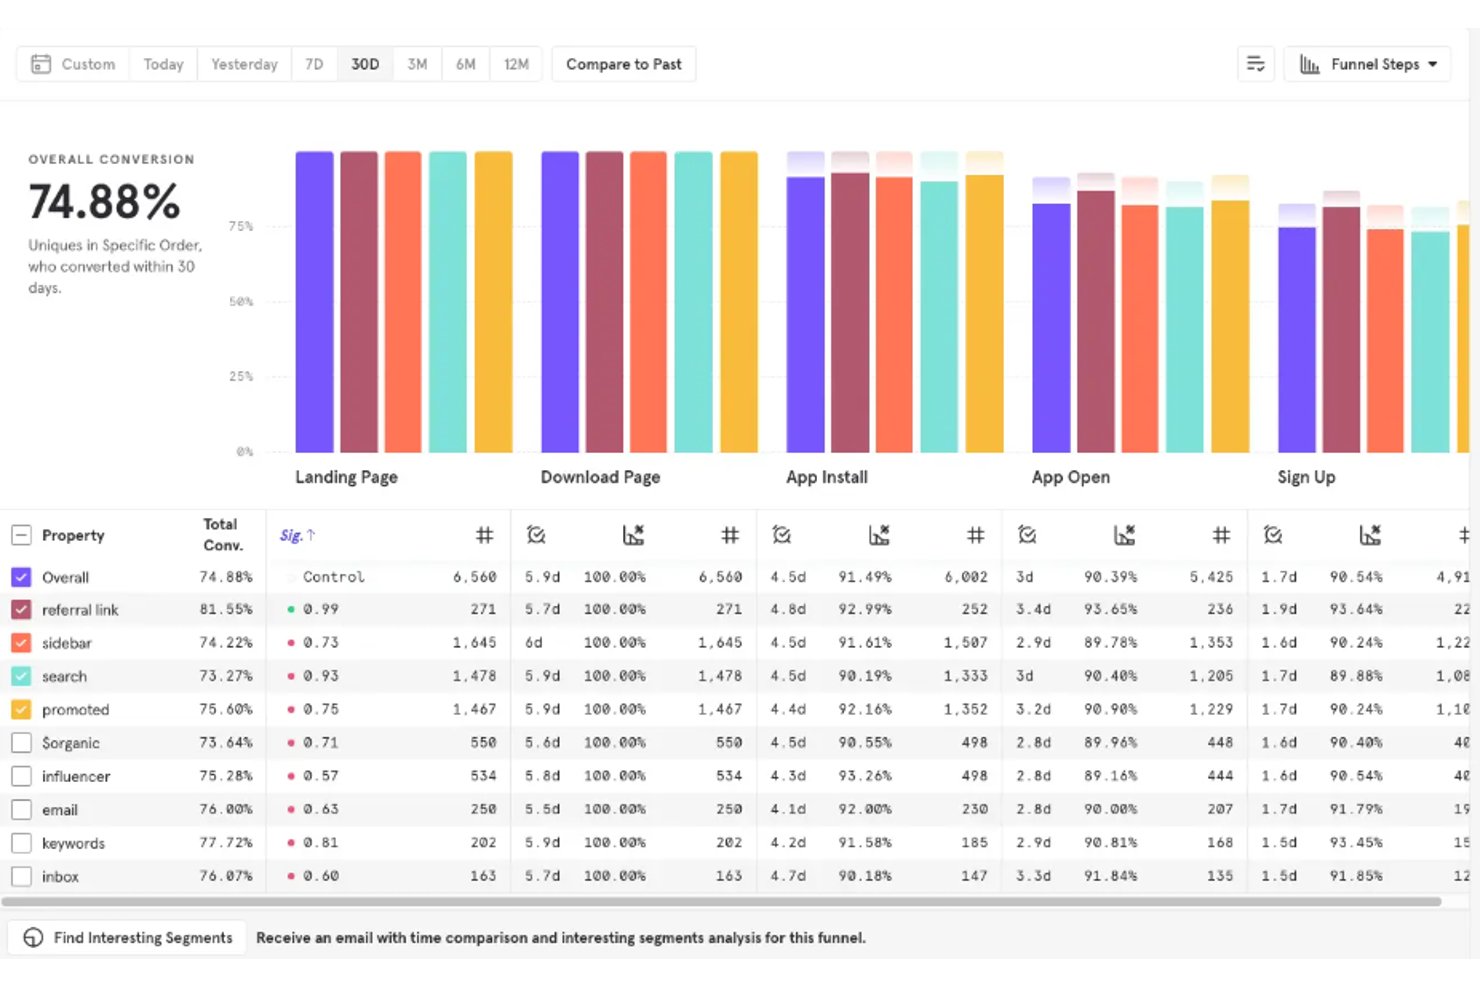Click the time-to-convert icon under App Install
This screenshot has height=987, width=1480.
(x=782, y=535)
